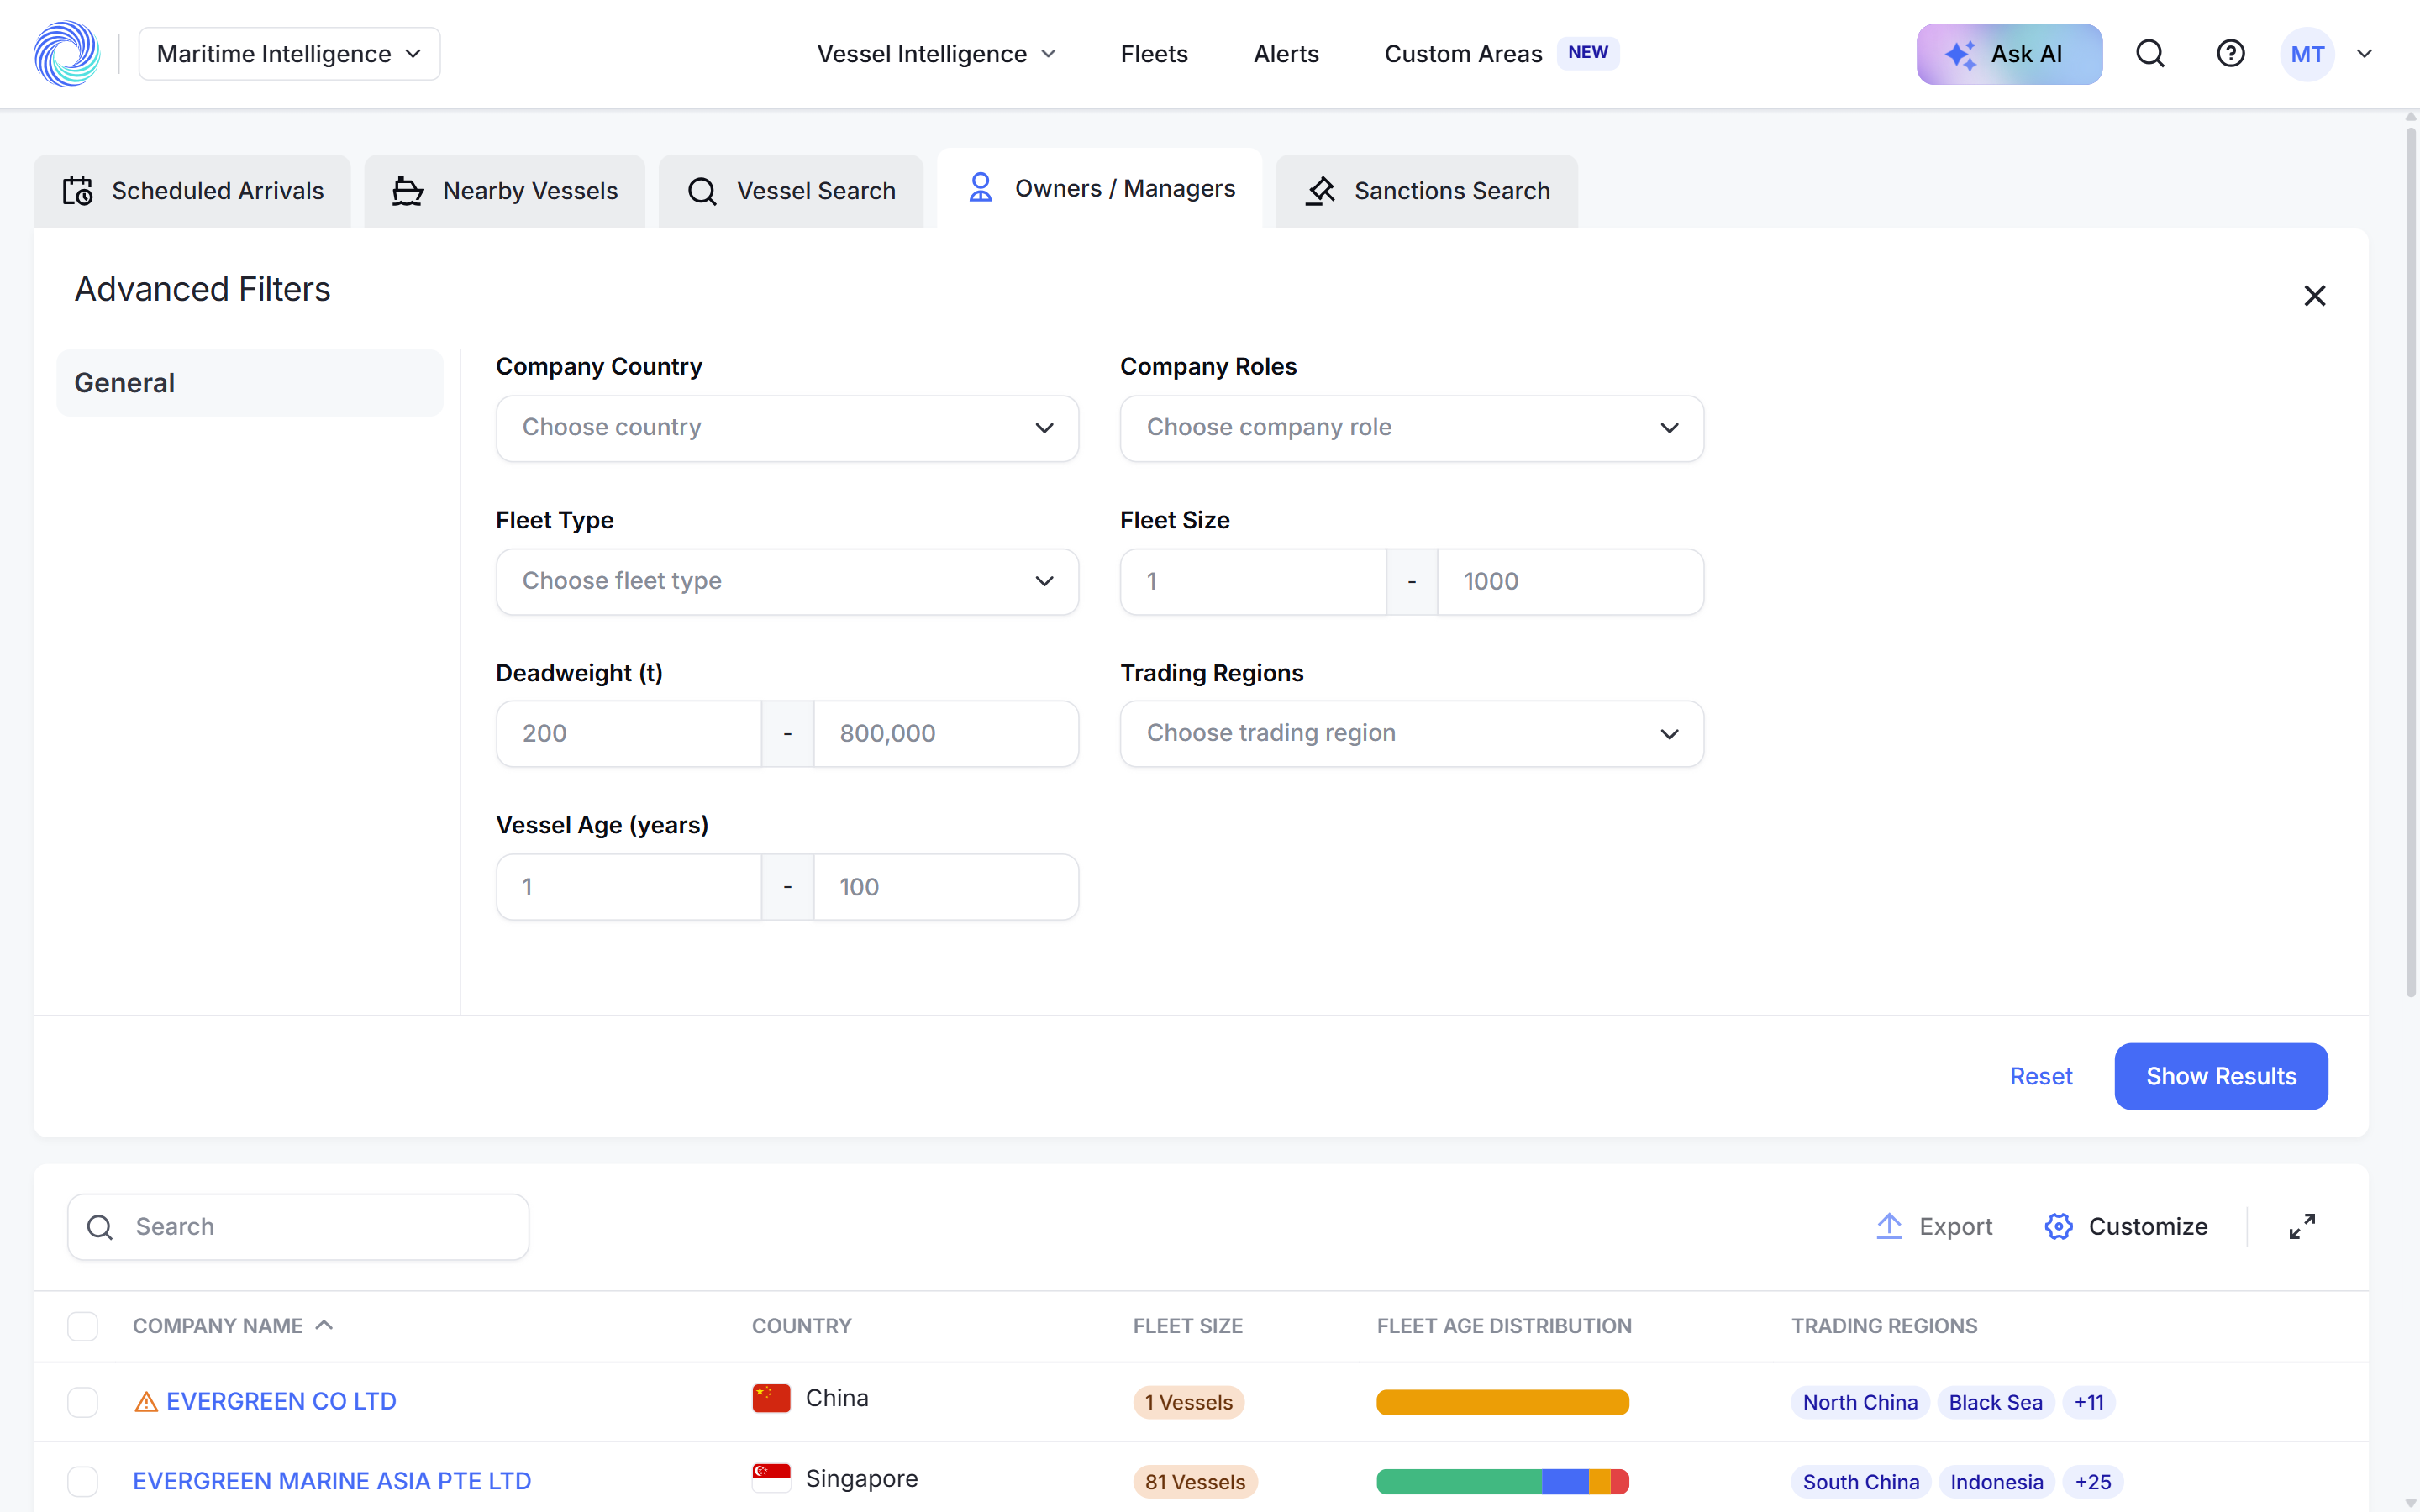Image resolution: width=2420 pixels, height=1512 pixels.
Task: Click the Customize gear icon
Action: (2058, 1226)
